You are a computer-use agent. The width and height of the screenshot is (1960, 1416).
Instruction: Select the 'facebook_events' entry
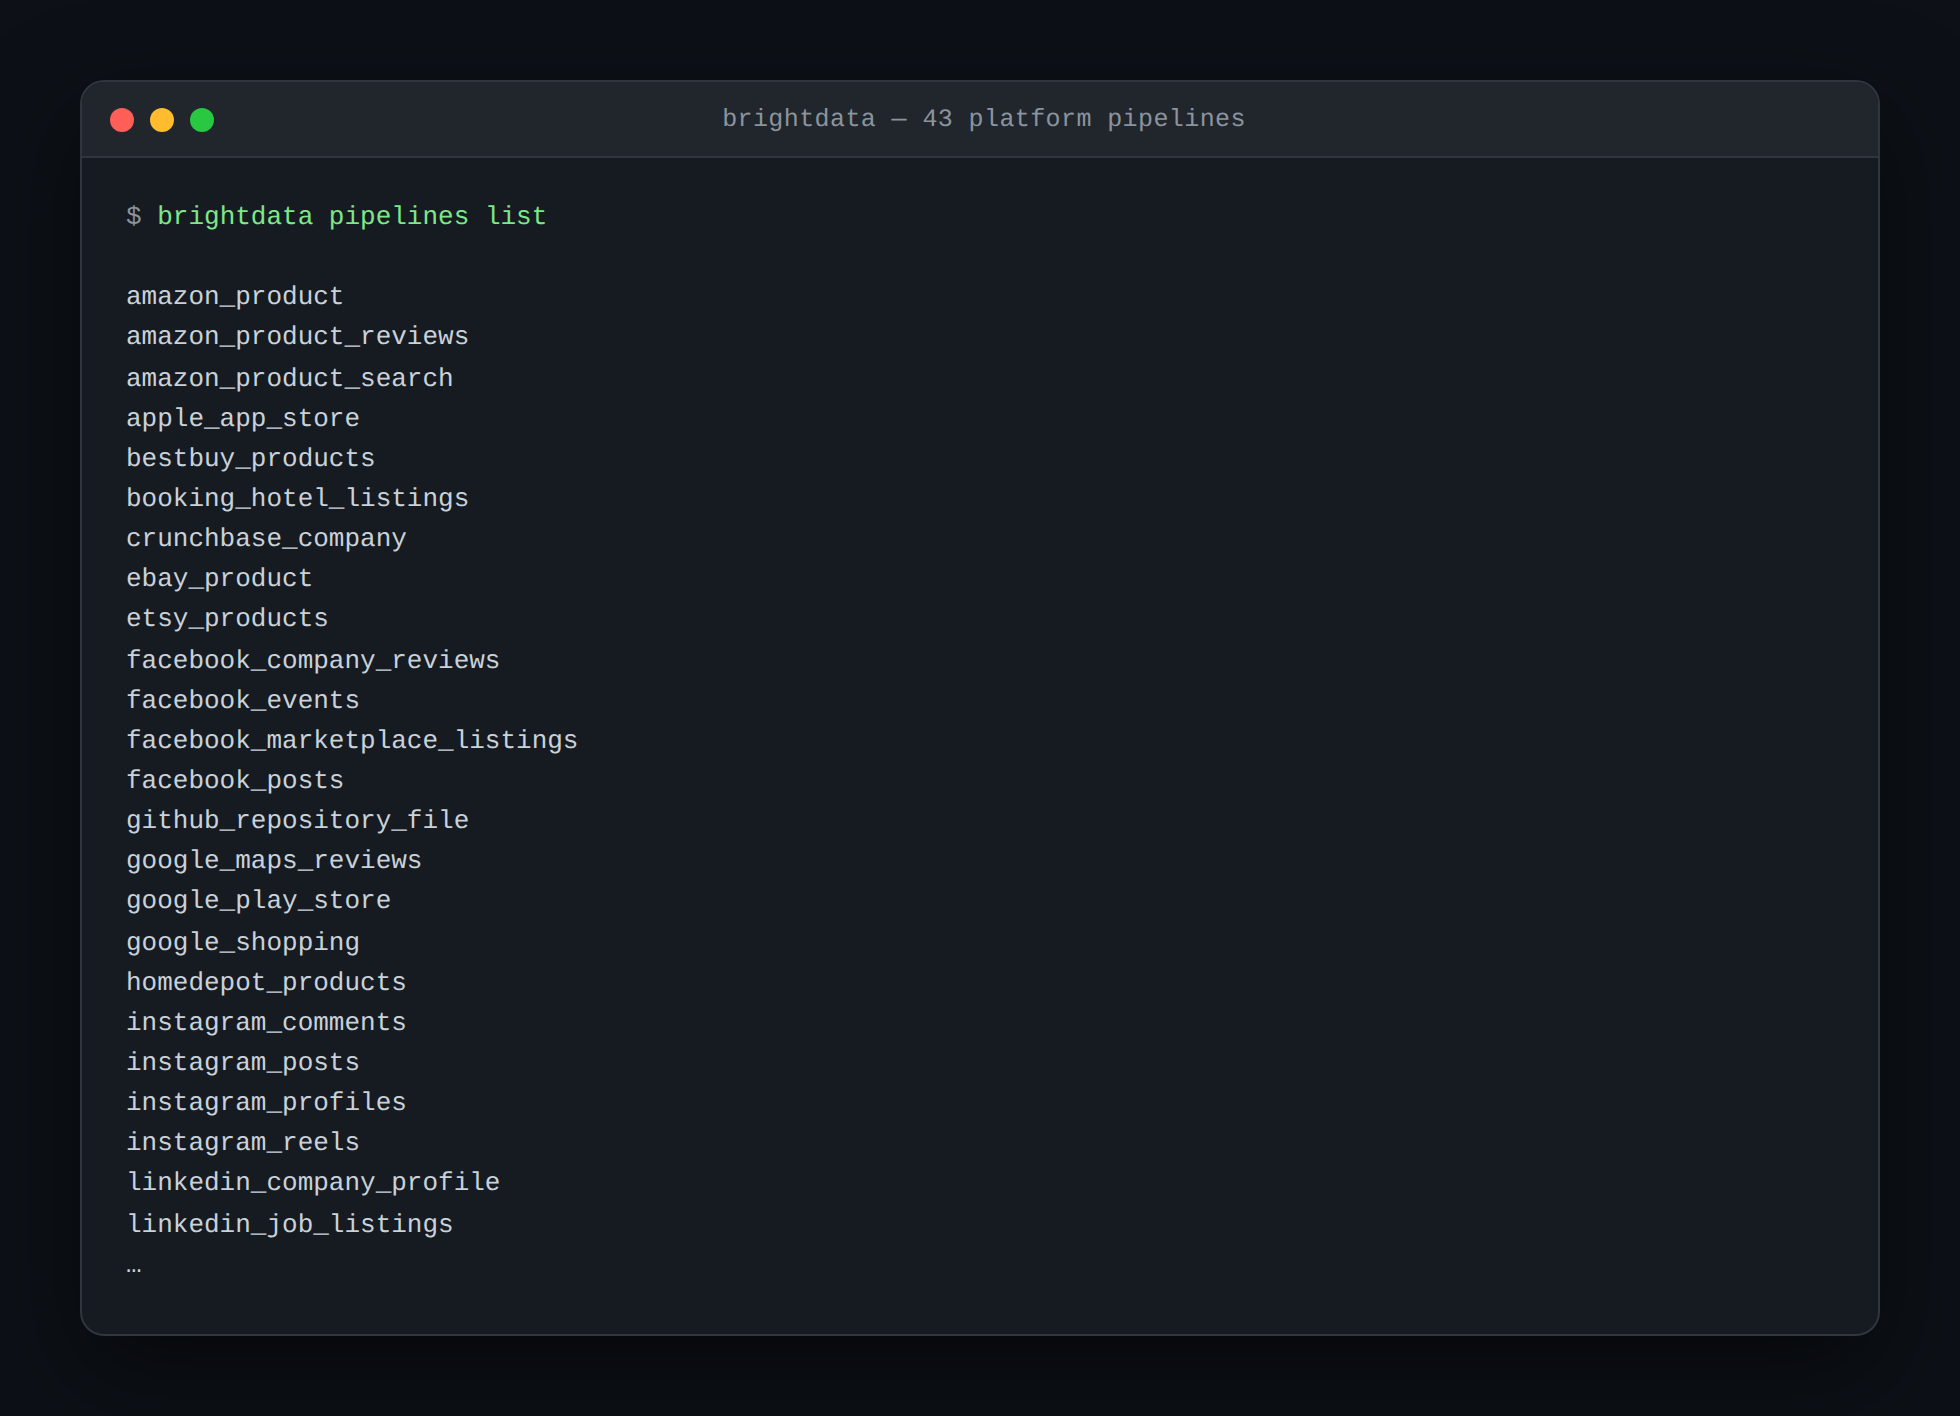[243, 700]
